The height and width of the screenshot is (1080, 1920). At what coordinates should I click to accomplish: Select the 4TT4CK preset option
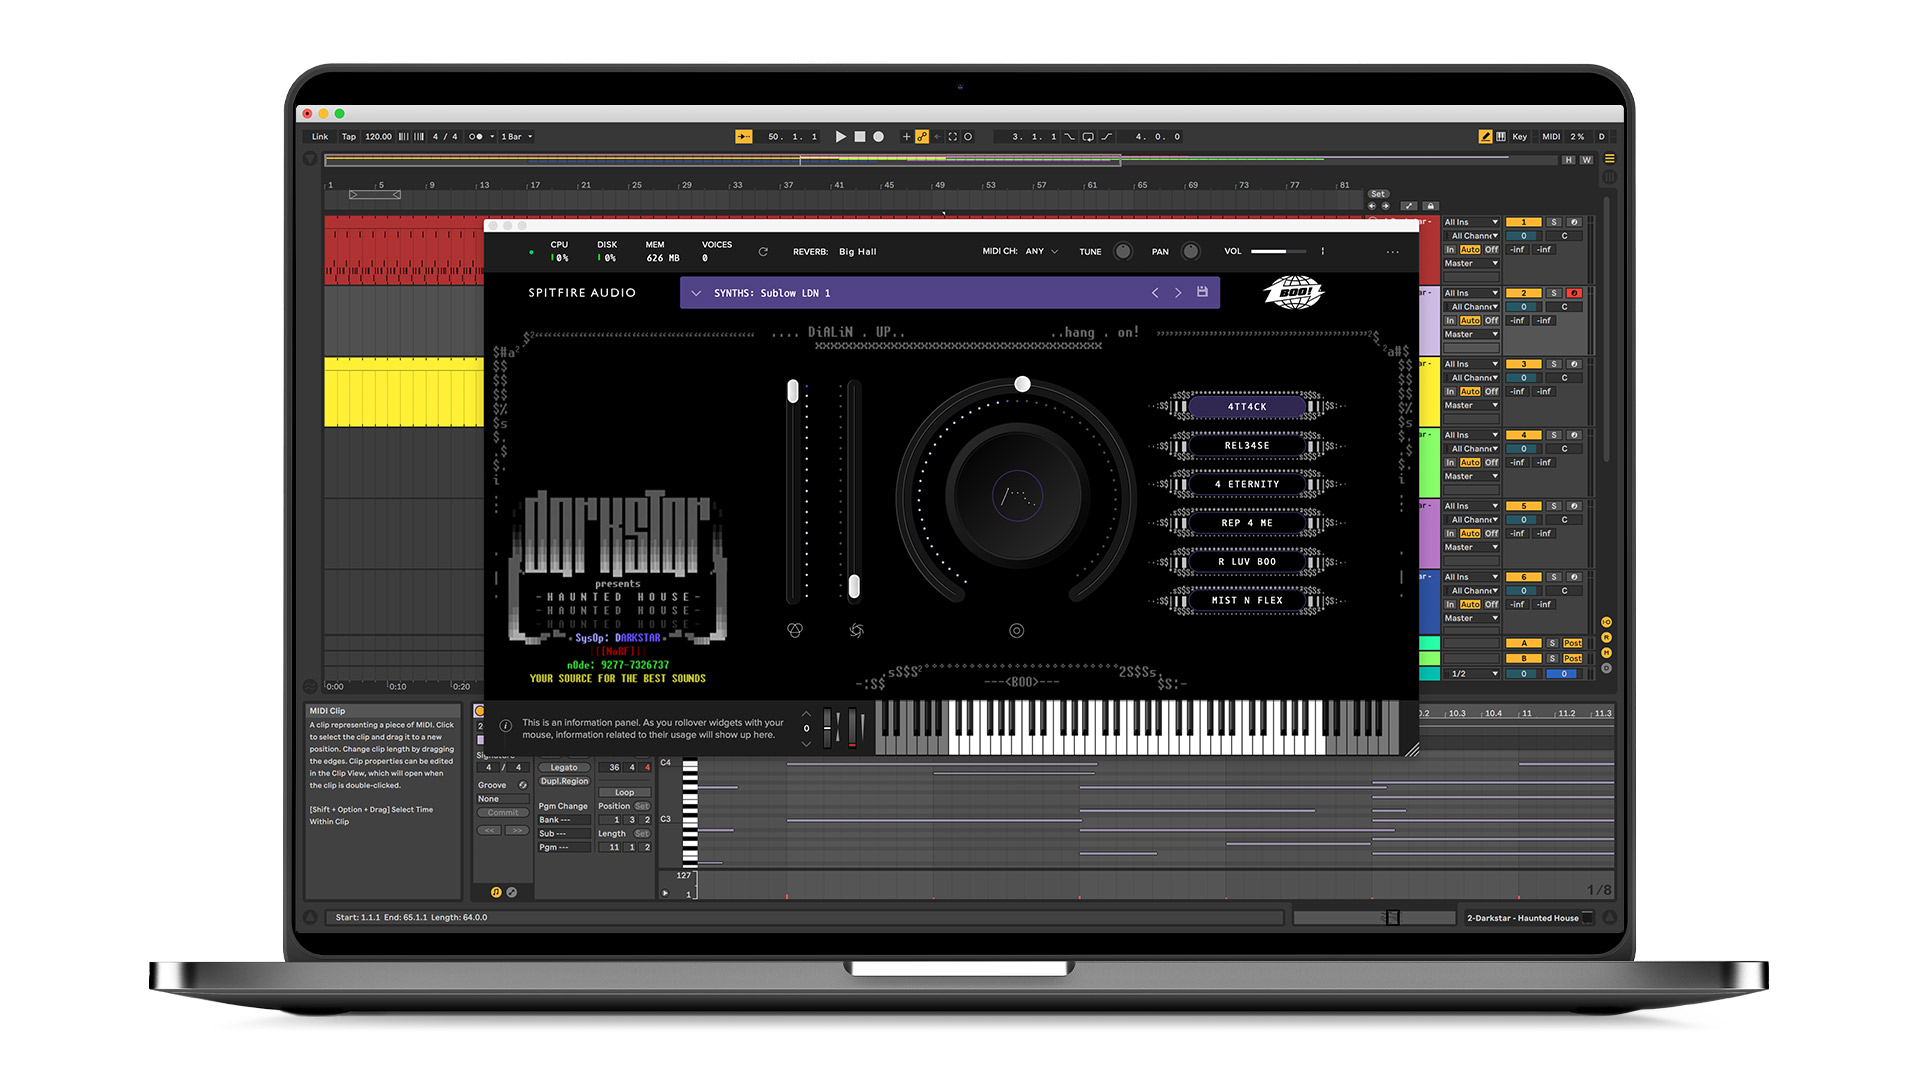coord(1246,407)
